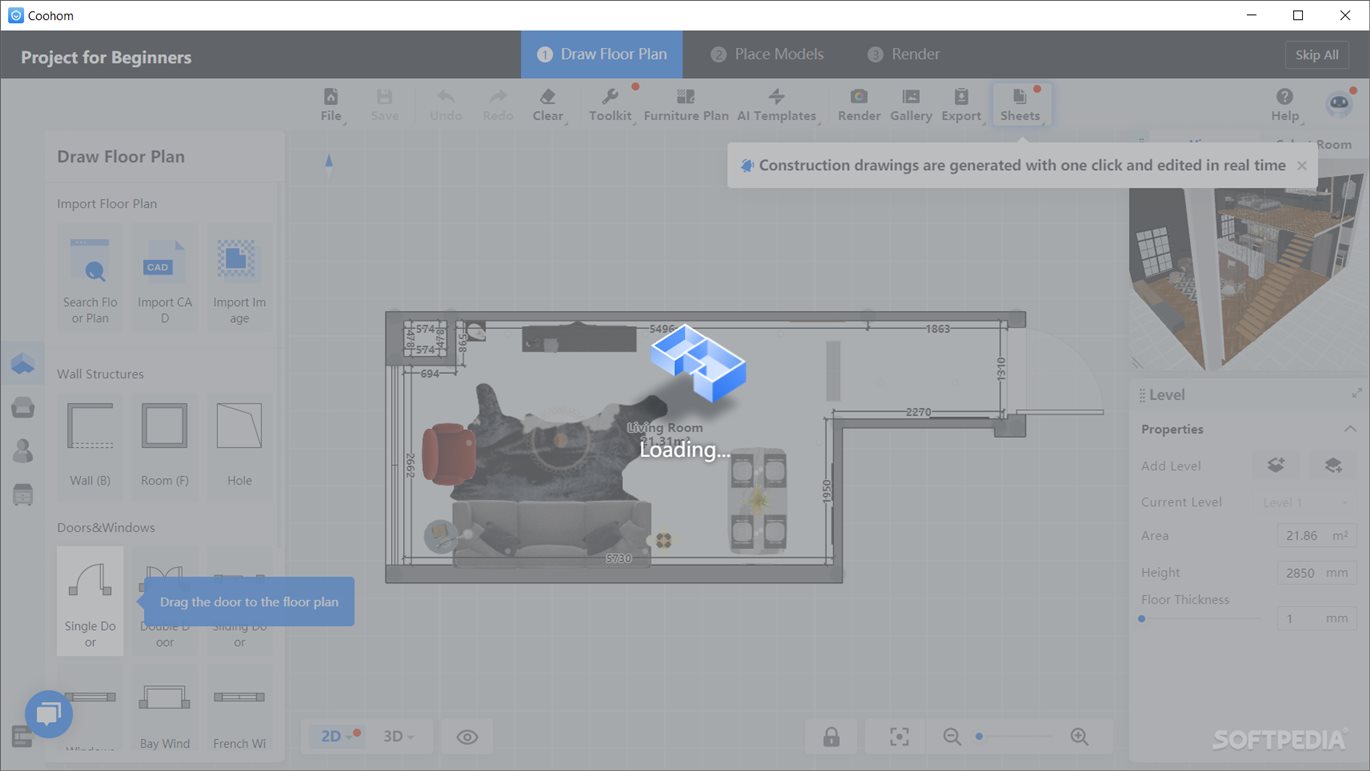This screenshot has width=1370, height=771.
Task: Edit the Height value field
Action: tap(1315, 573)
